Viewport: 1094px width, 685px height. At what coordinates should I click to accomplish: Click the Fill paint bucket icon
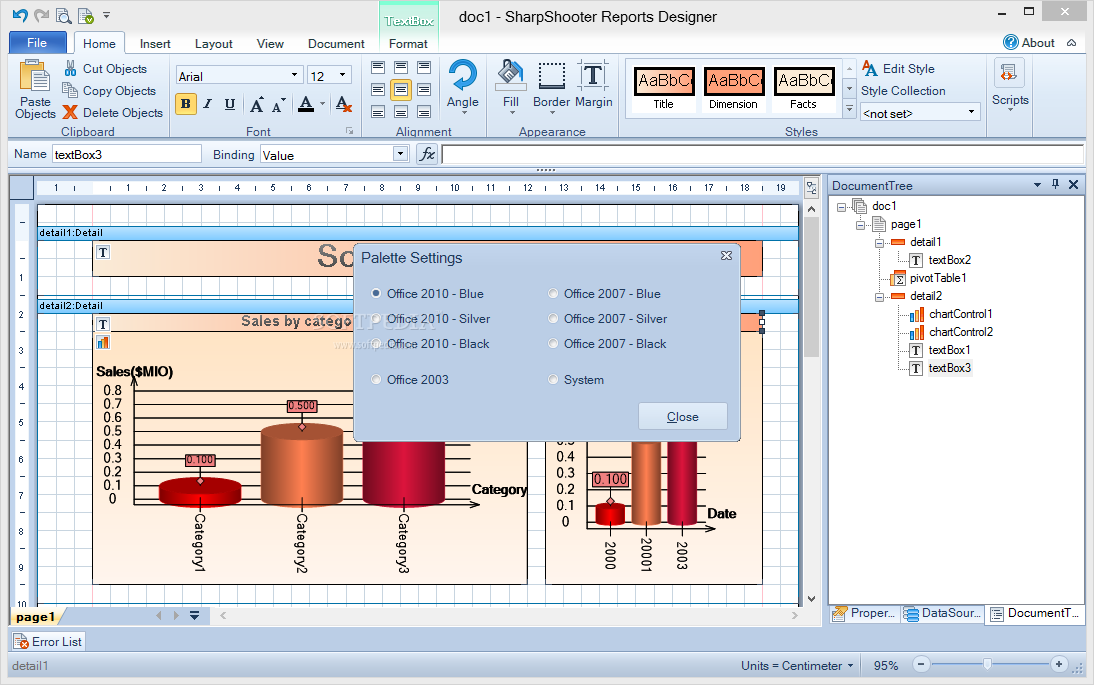pos(511,75)
